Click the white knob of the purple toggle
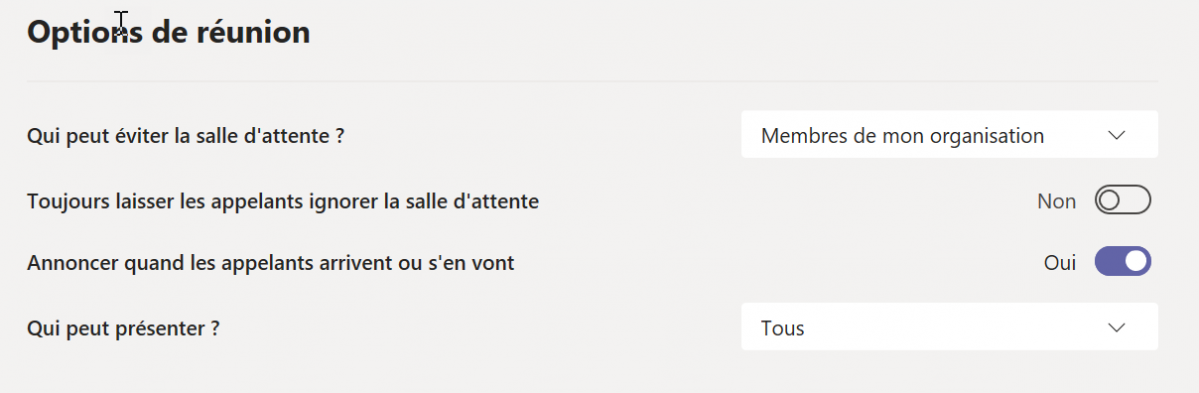Screen dimensions: 1199x393 (1136, 261)
